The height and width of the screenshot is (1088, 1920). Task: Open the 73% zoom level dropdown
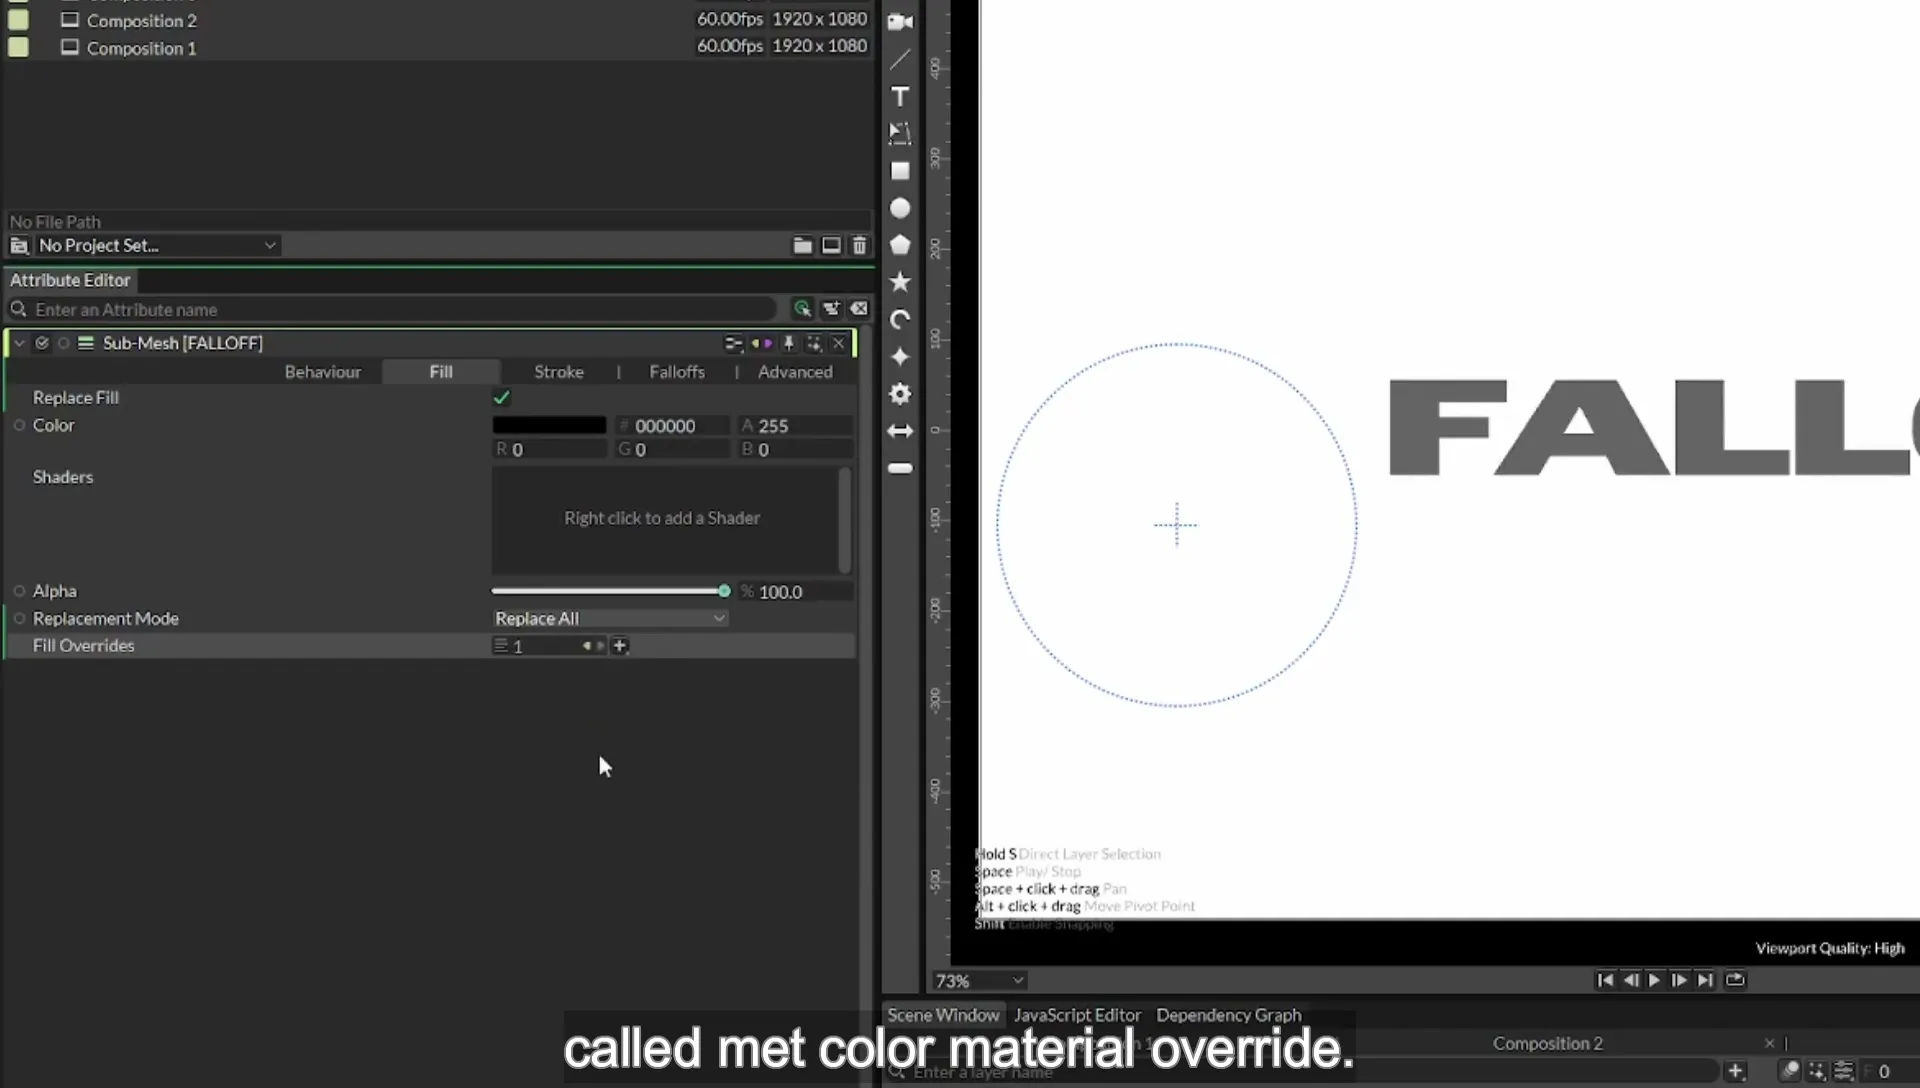(x=979, y=981)
